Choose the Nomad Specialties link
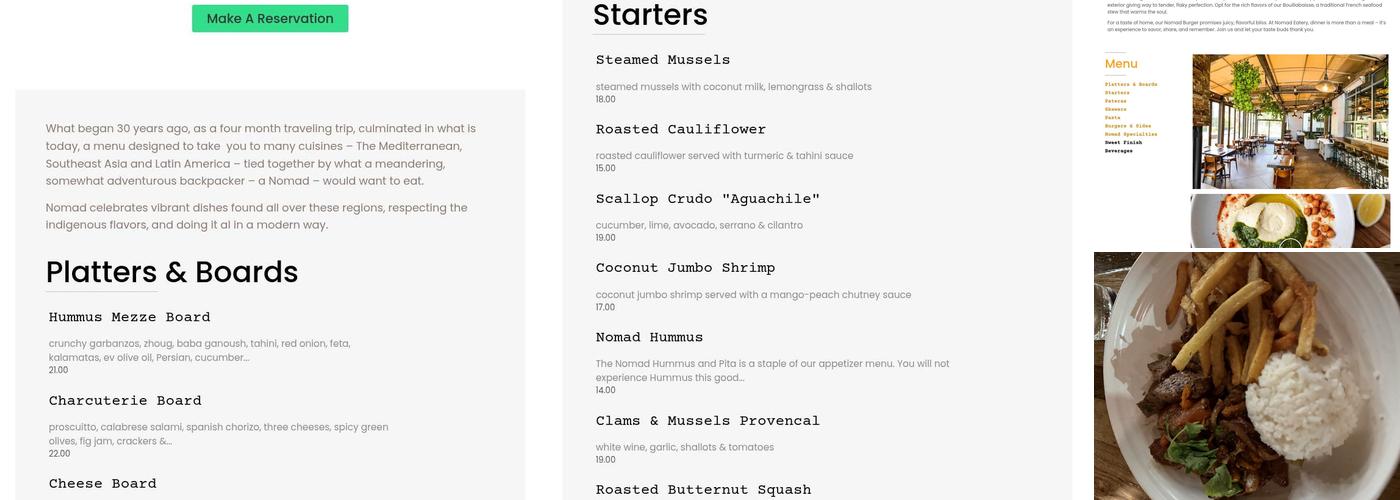This screenshot has height=500, width=1400. click(1131, 134)
